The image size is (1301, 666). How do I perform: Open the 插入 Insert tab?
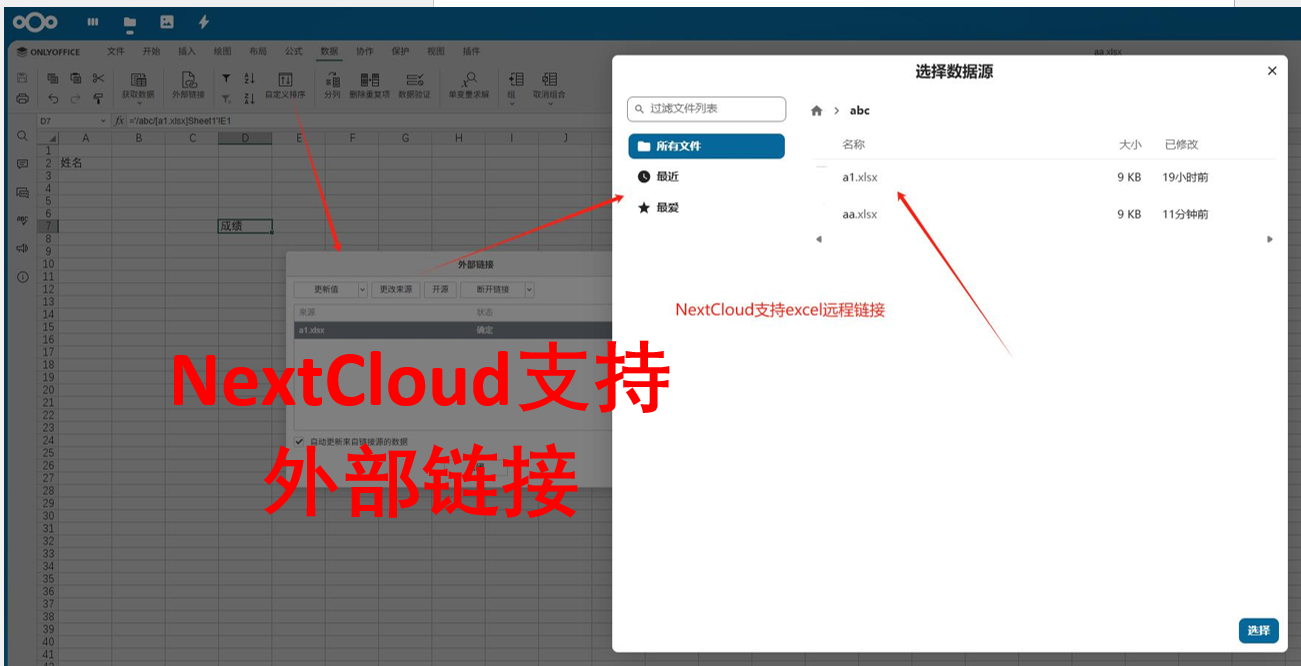point(187,51)
